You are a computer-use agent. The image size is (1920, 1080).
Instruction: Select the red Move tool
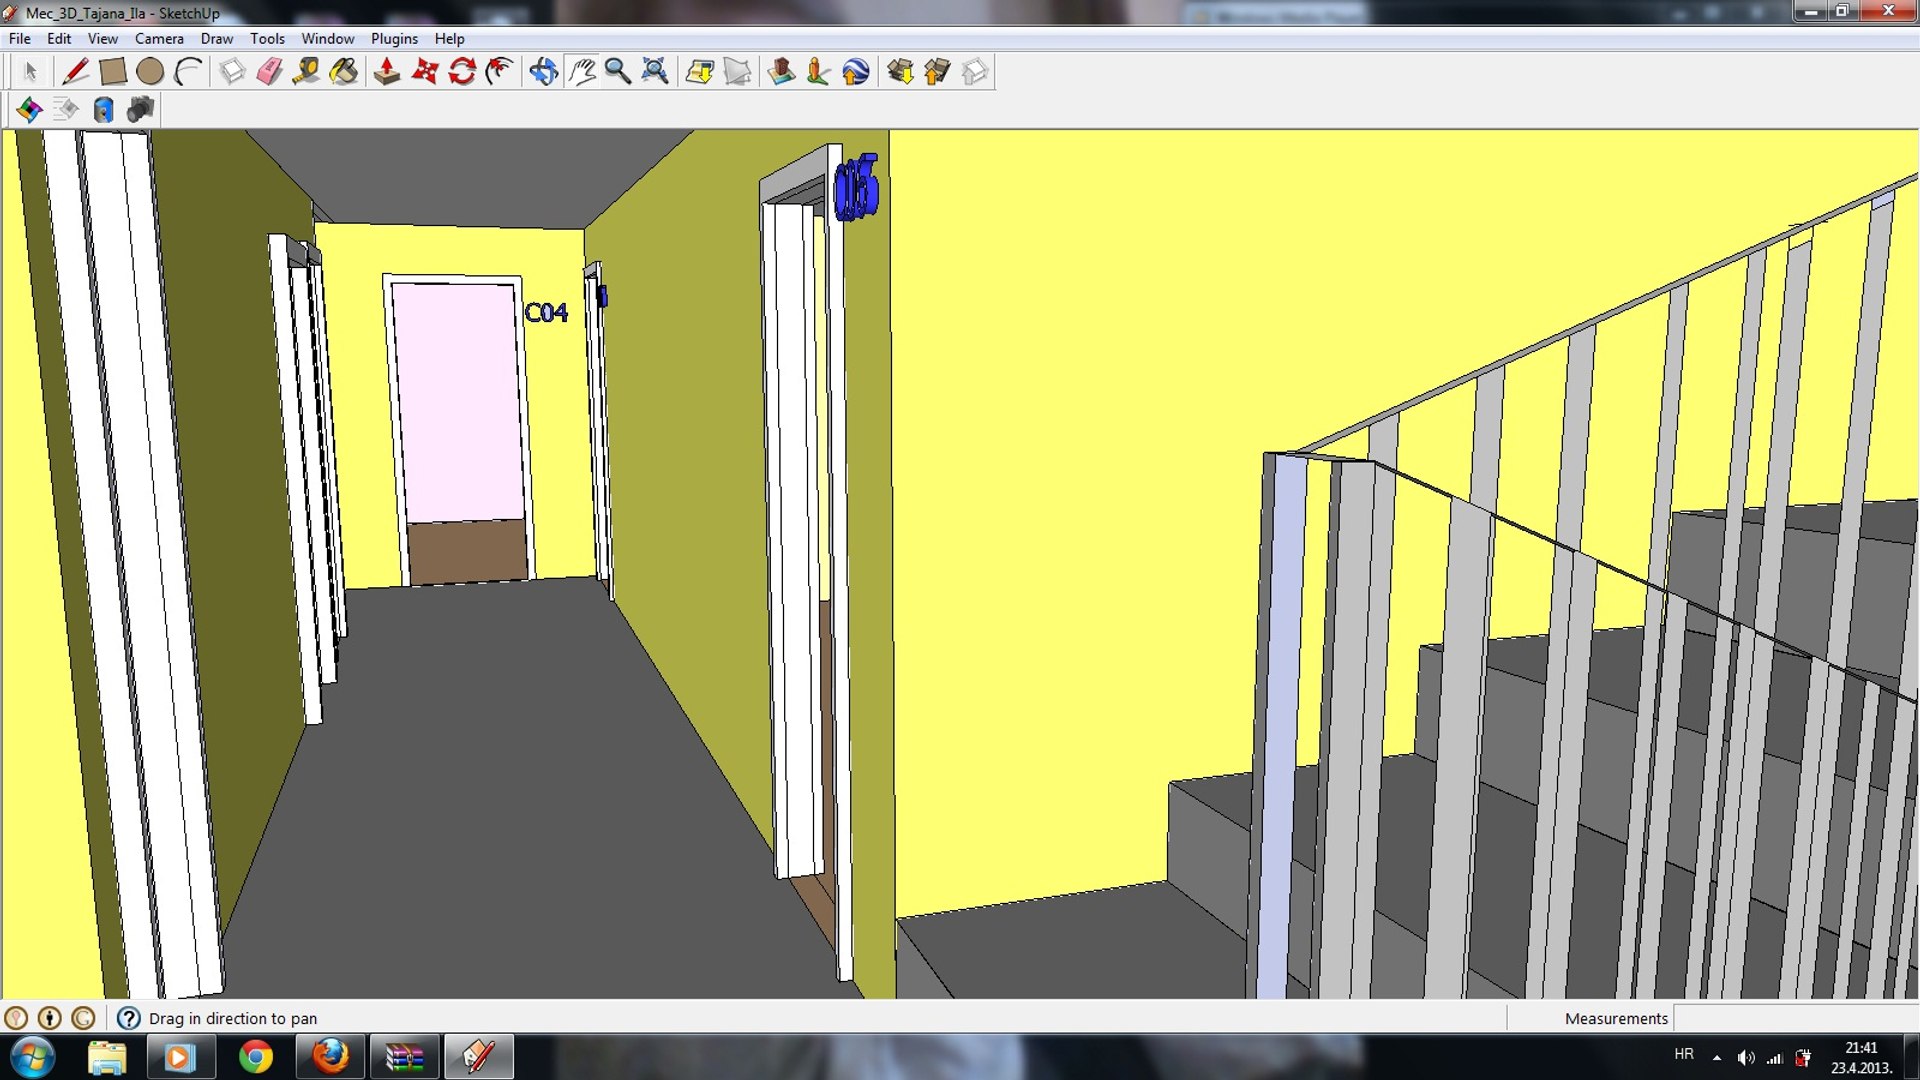point(425,72)
